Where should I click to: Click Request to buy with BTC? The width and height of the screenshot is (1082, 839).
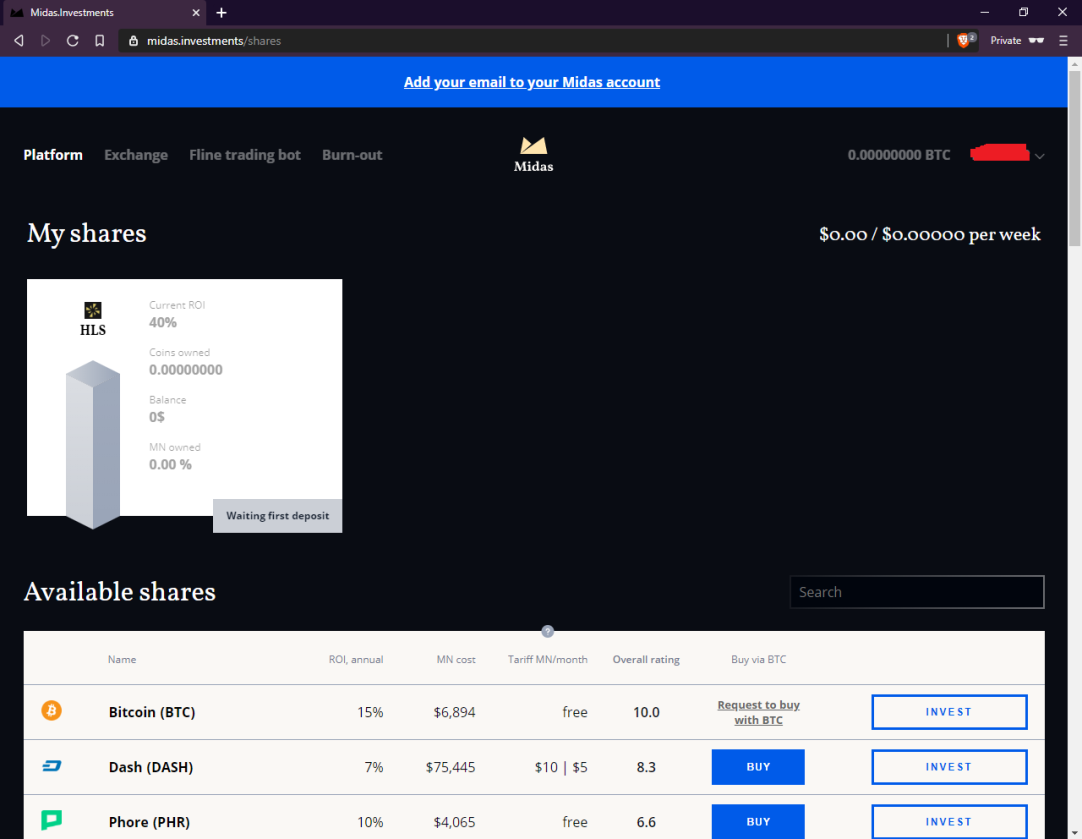(758, 712)
